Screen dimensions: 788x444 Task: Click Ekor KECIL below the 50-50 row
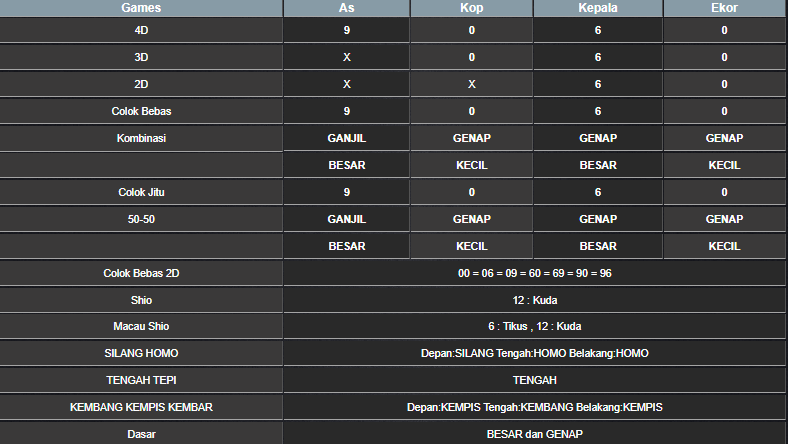coord(725,246)
